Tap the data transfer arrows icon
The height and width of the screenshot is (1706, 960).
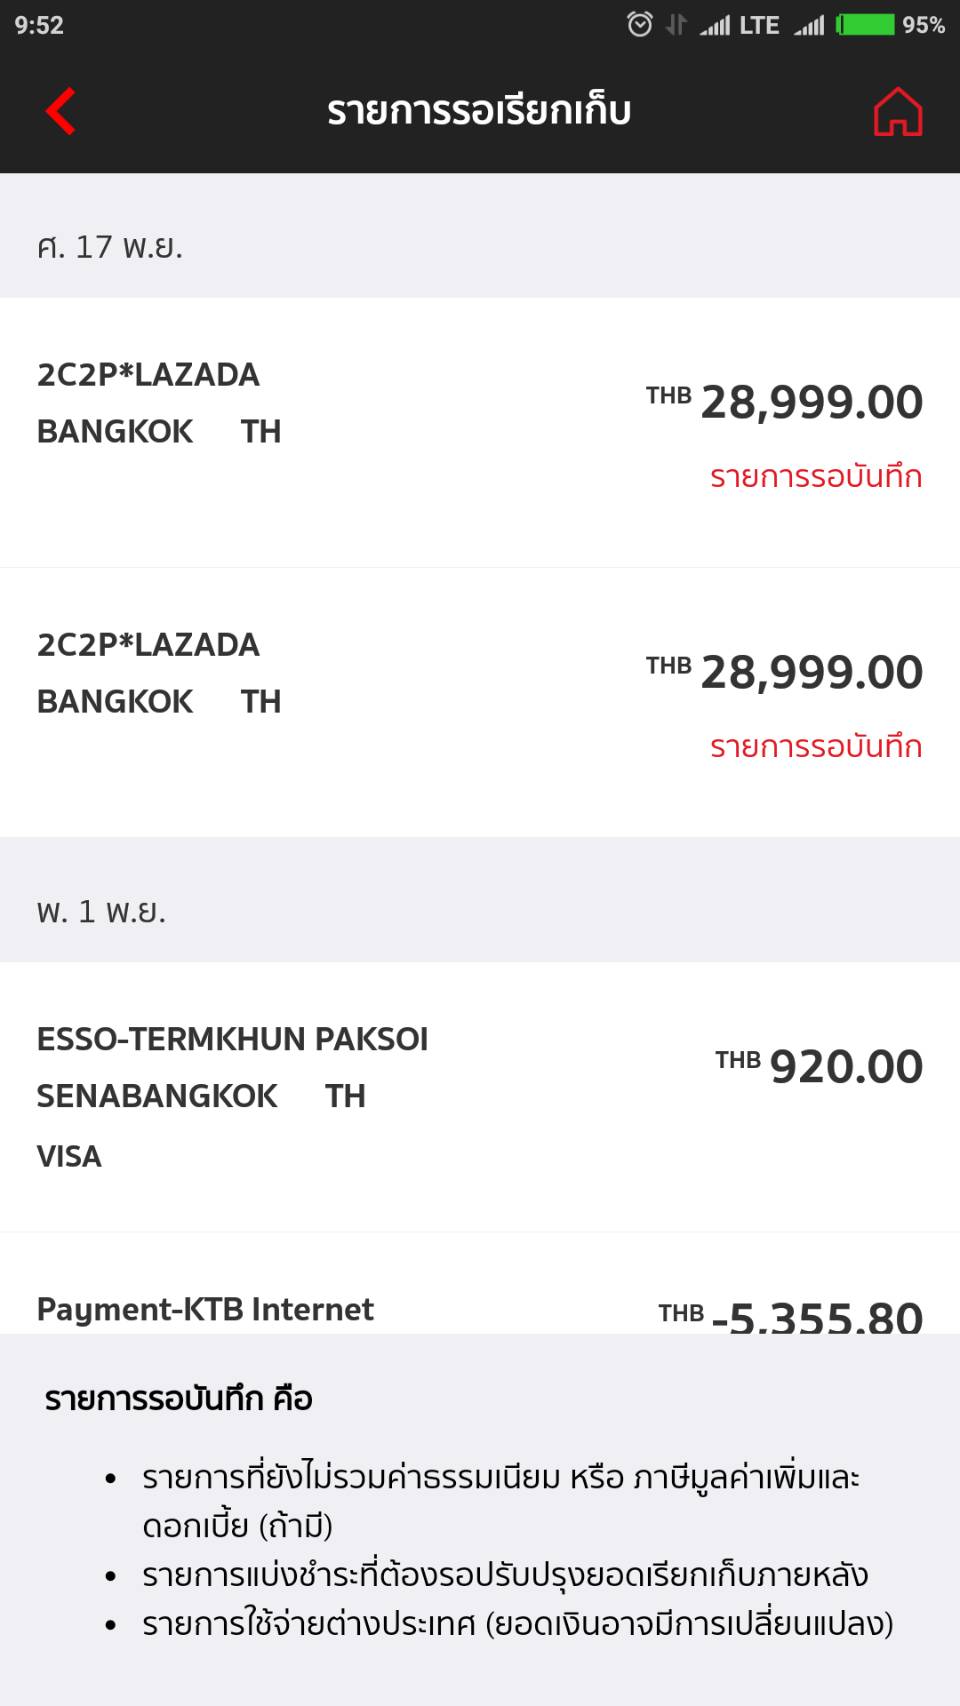pos(677,24)
